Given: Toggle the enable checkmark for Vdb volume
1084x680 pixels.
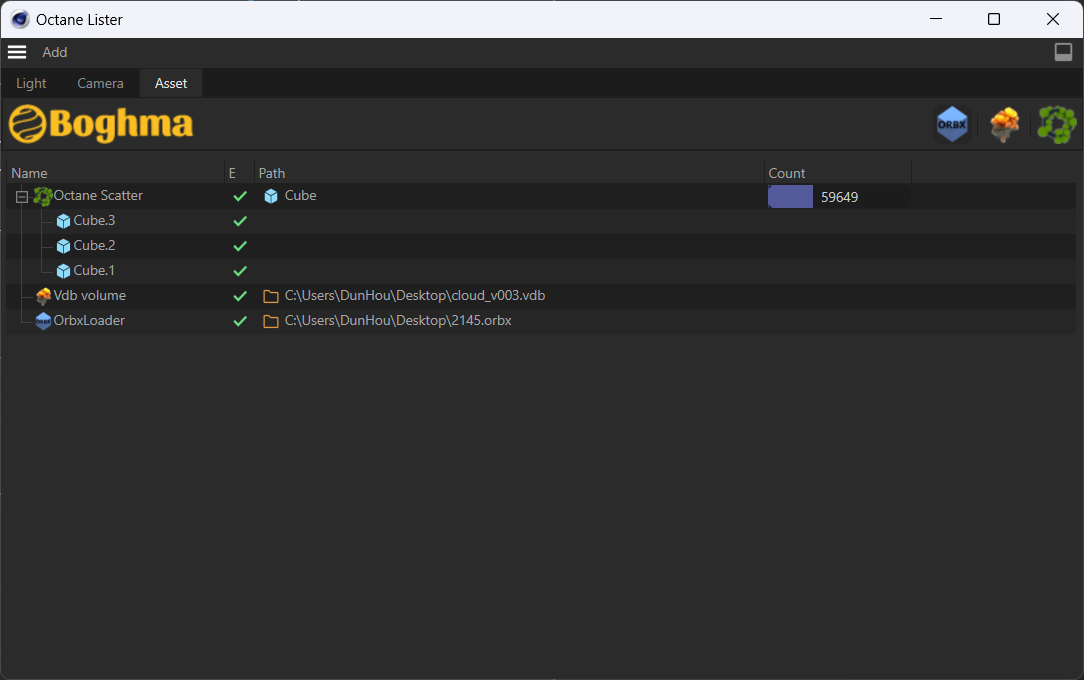Looking at the screenshot, I should click(x=240, y=296).
